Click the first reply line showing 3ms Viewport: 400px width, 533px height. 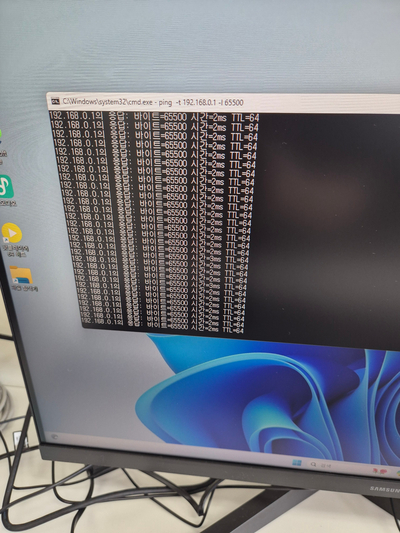tap(161, 259)
